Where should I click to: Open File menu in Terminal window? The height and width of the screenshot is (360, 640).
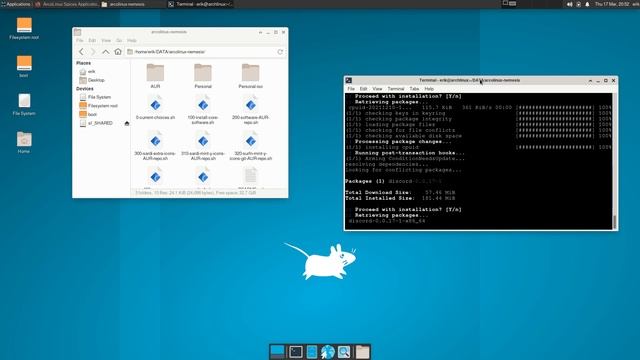point(351,89)
